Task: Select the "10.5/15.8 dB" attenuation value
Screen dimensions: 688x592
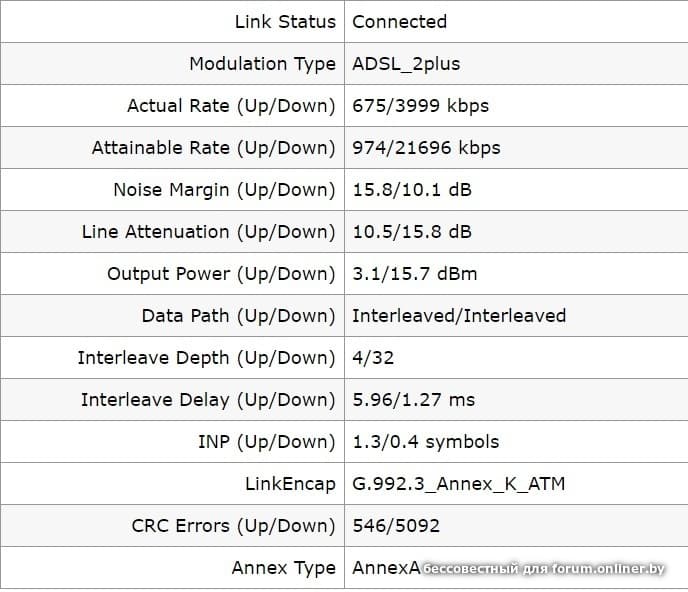Action: [x=411, y=231]
